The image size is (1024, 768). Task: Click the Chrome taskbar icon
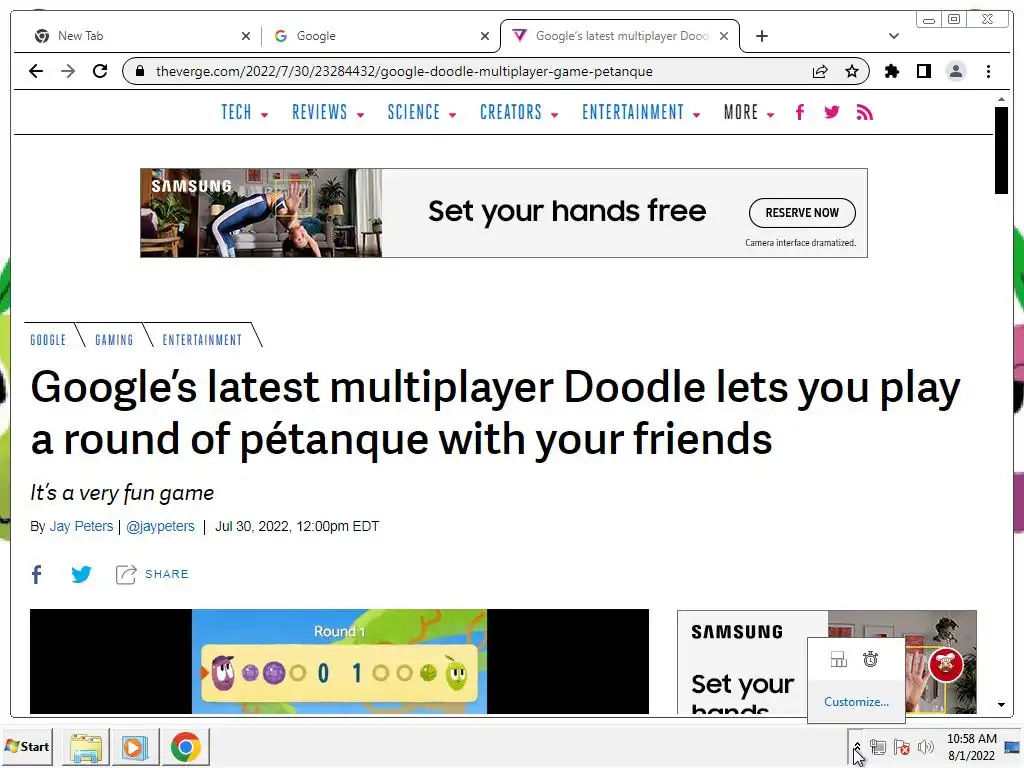(185, 747)
